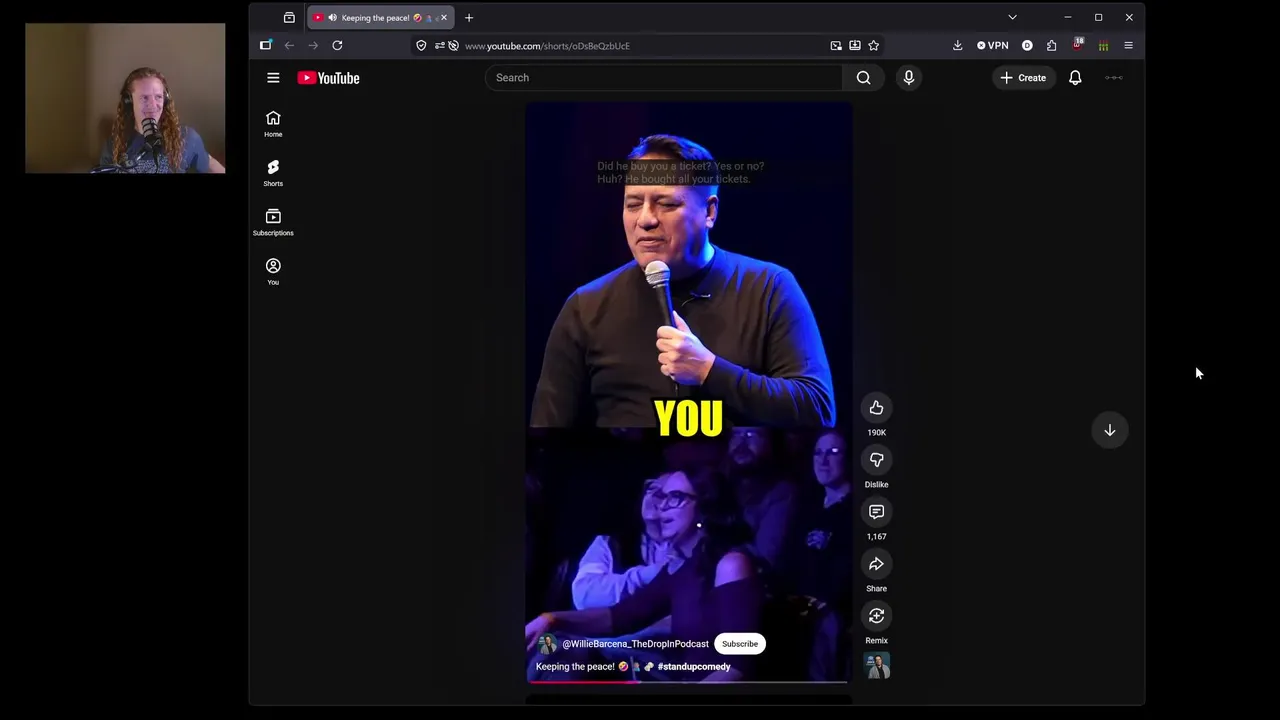Click the round D extension icon
The image size is (1280, 720).
click(1027, 45)
